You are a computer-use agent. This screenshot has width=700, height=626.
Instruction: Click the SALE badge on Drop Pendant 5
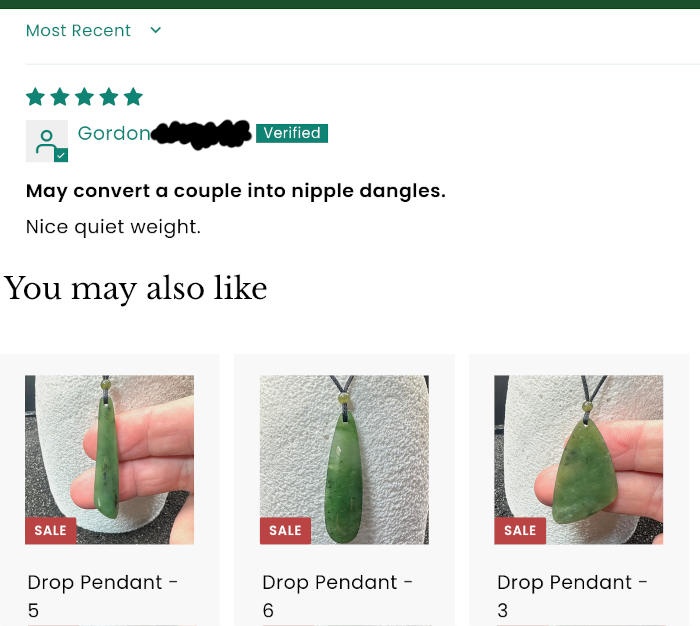50,530
